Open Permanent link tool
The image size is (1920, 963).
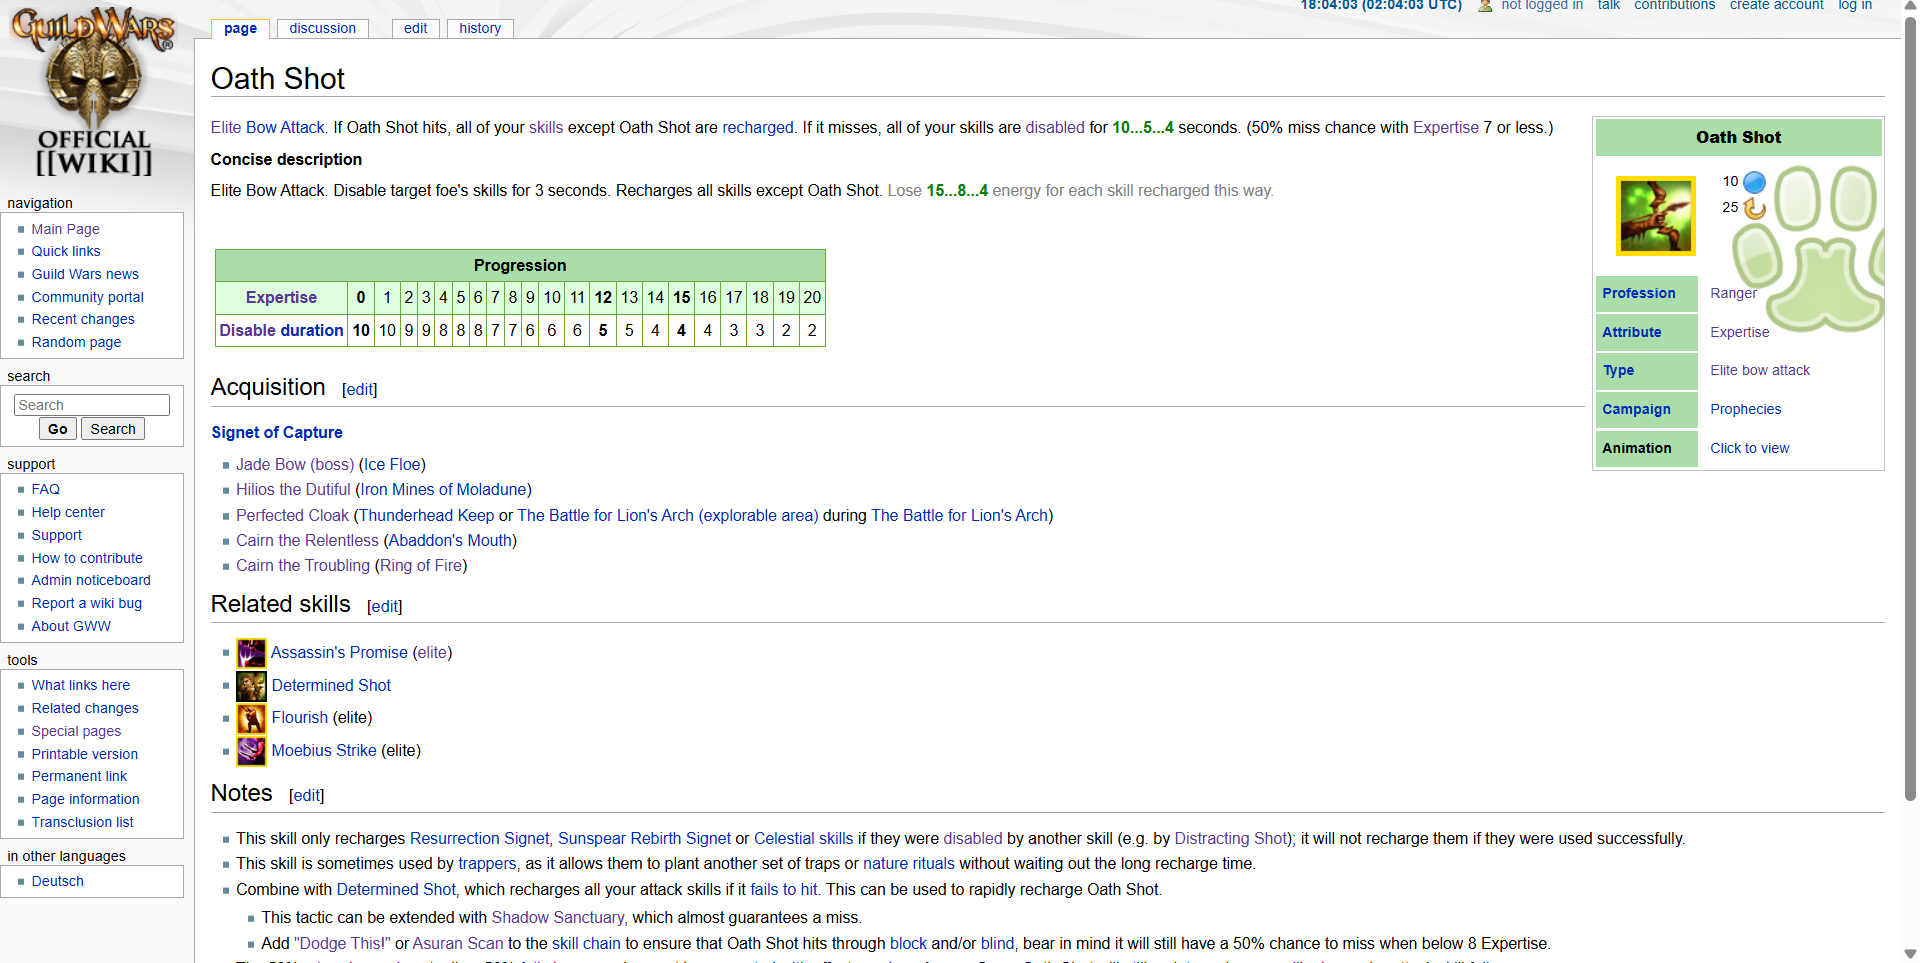click(79, 776)
